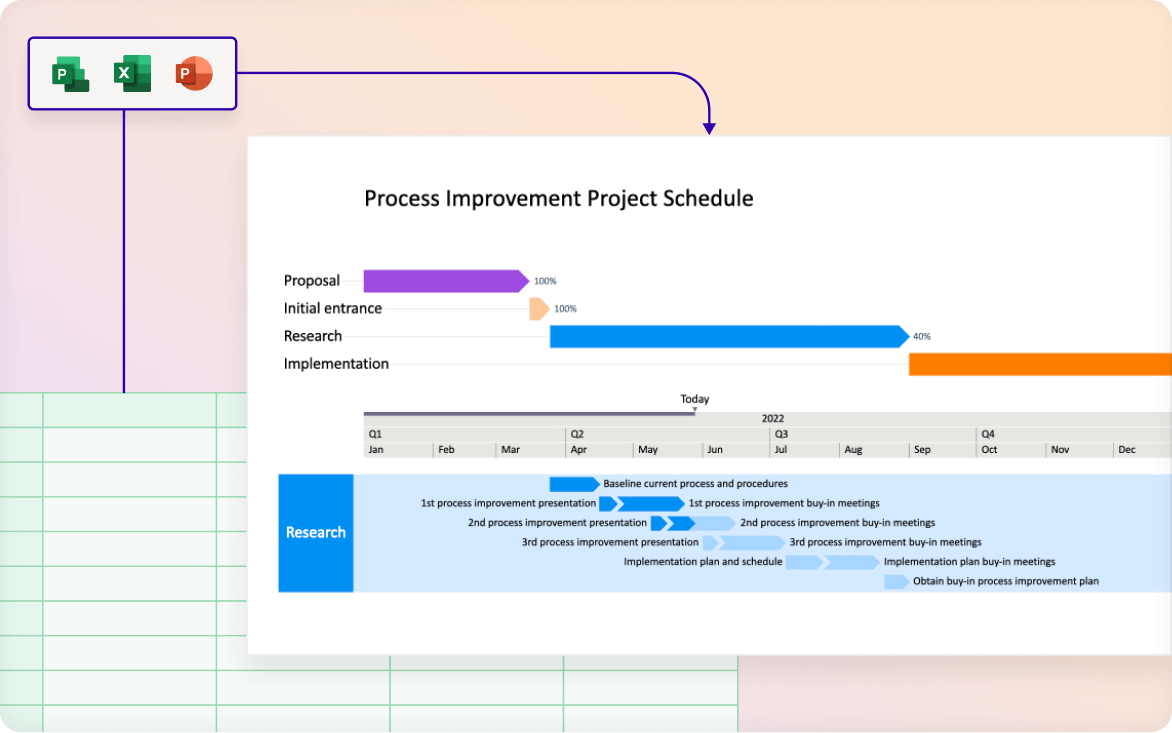Click the Research row label above the timeline
Image resolution: width=1172 pixels, height=733 pixels.
click(x=312, y=336)
